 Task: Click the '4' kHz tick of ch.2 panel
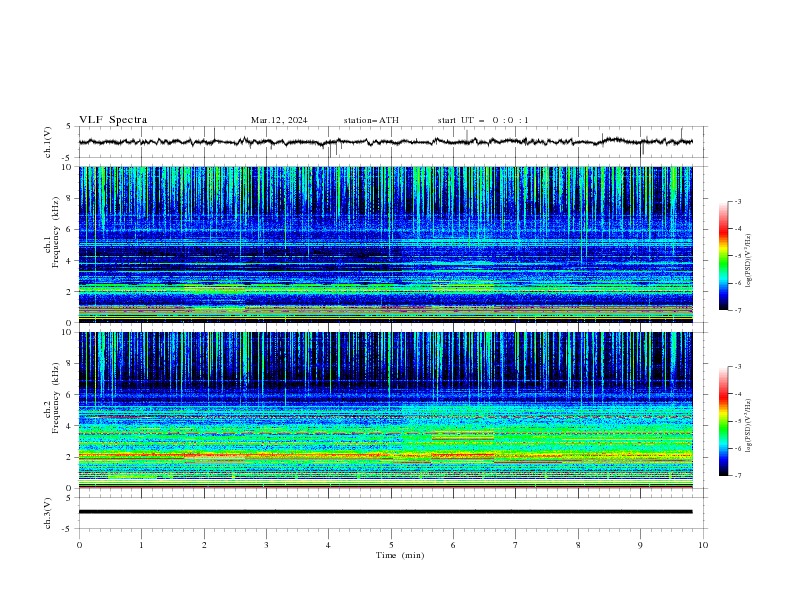pos(71,426)
